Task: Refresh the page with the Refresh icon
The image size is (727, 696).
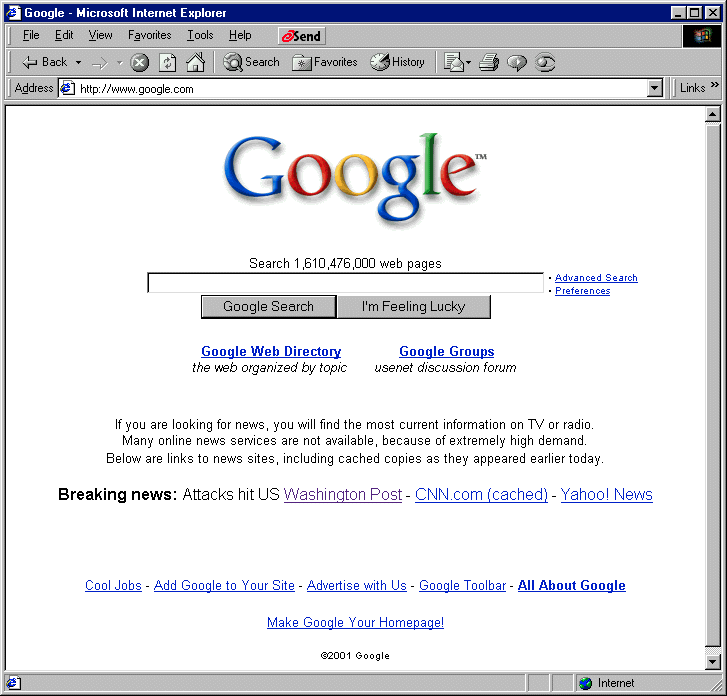Action: coord(167,63)
